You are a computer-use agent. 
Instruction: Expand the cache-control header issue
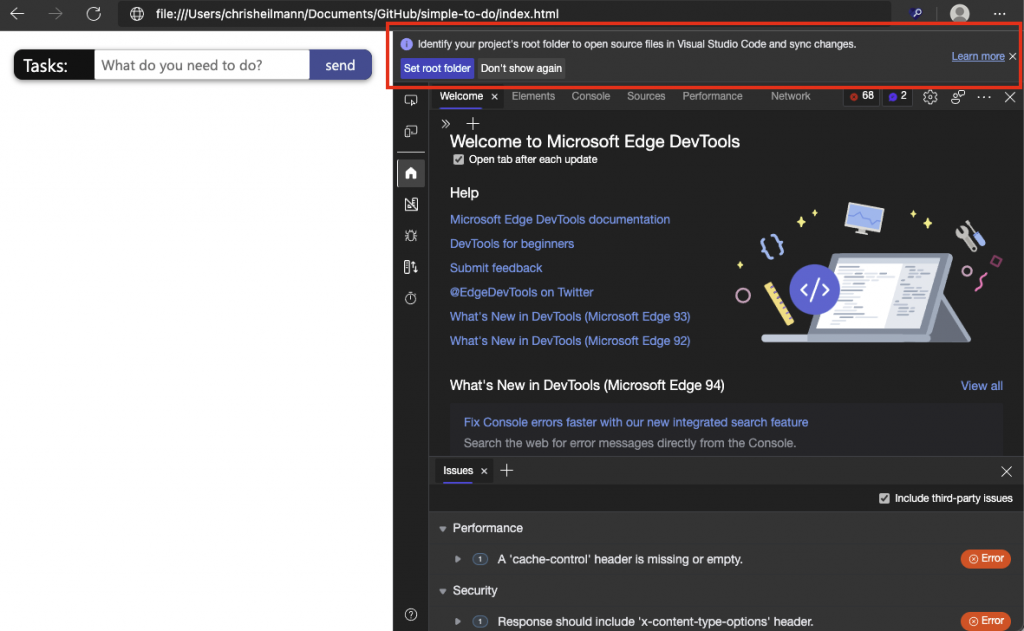[458, 559]
